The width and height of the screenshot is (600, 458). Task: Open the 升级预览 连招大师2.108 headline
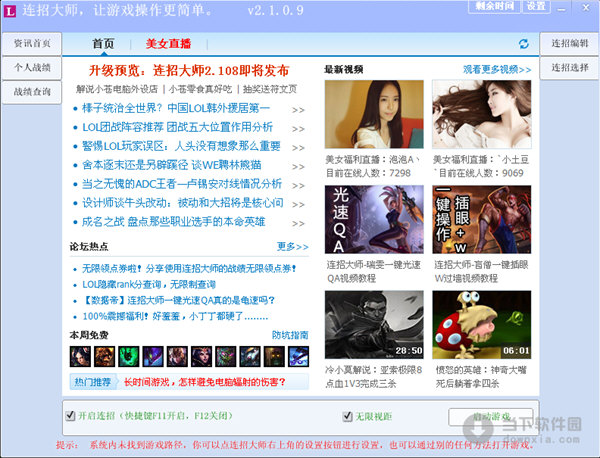coord(189,70)
